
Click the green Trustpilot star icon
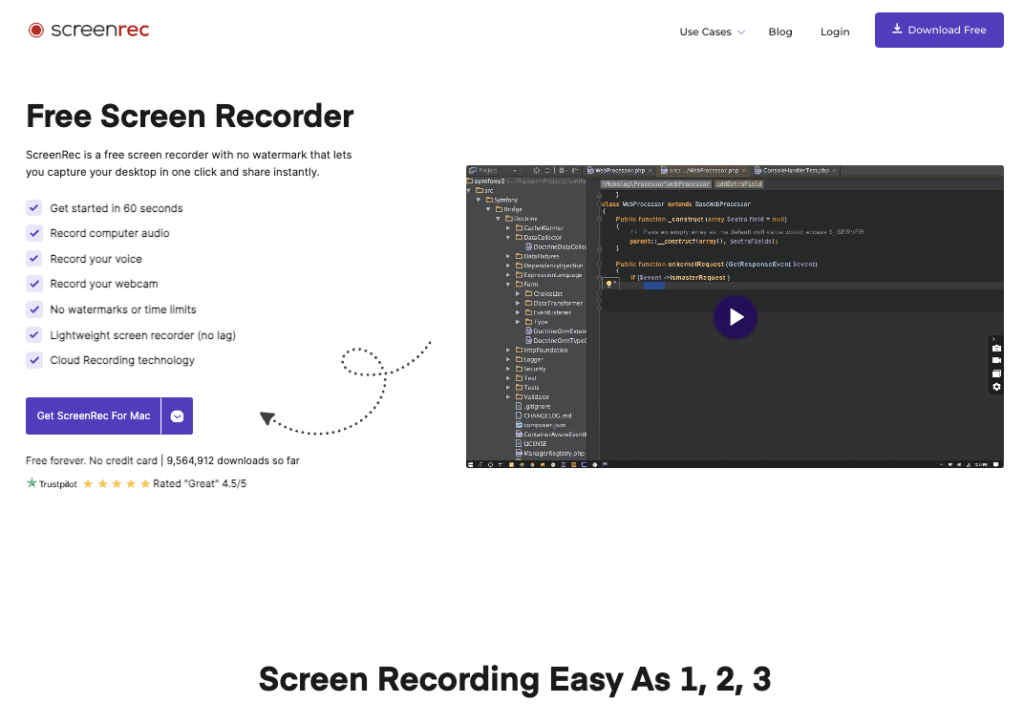coord(31,483)
